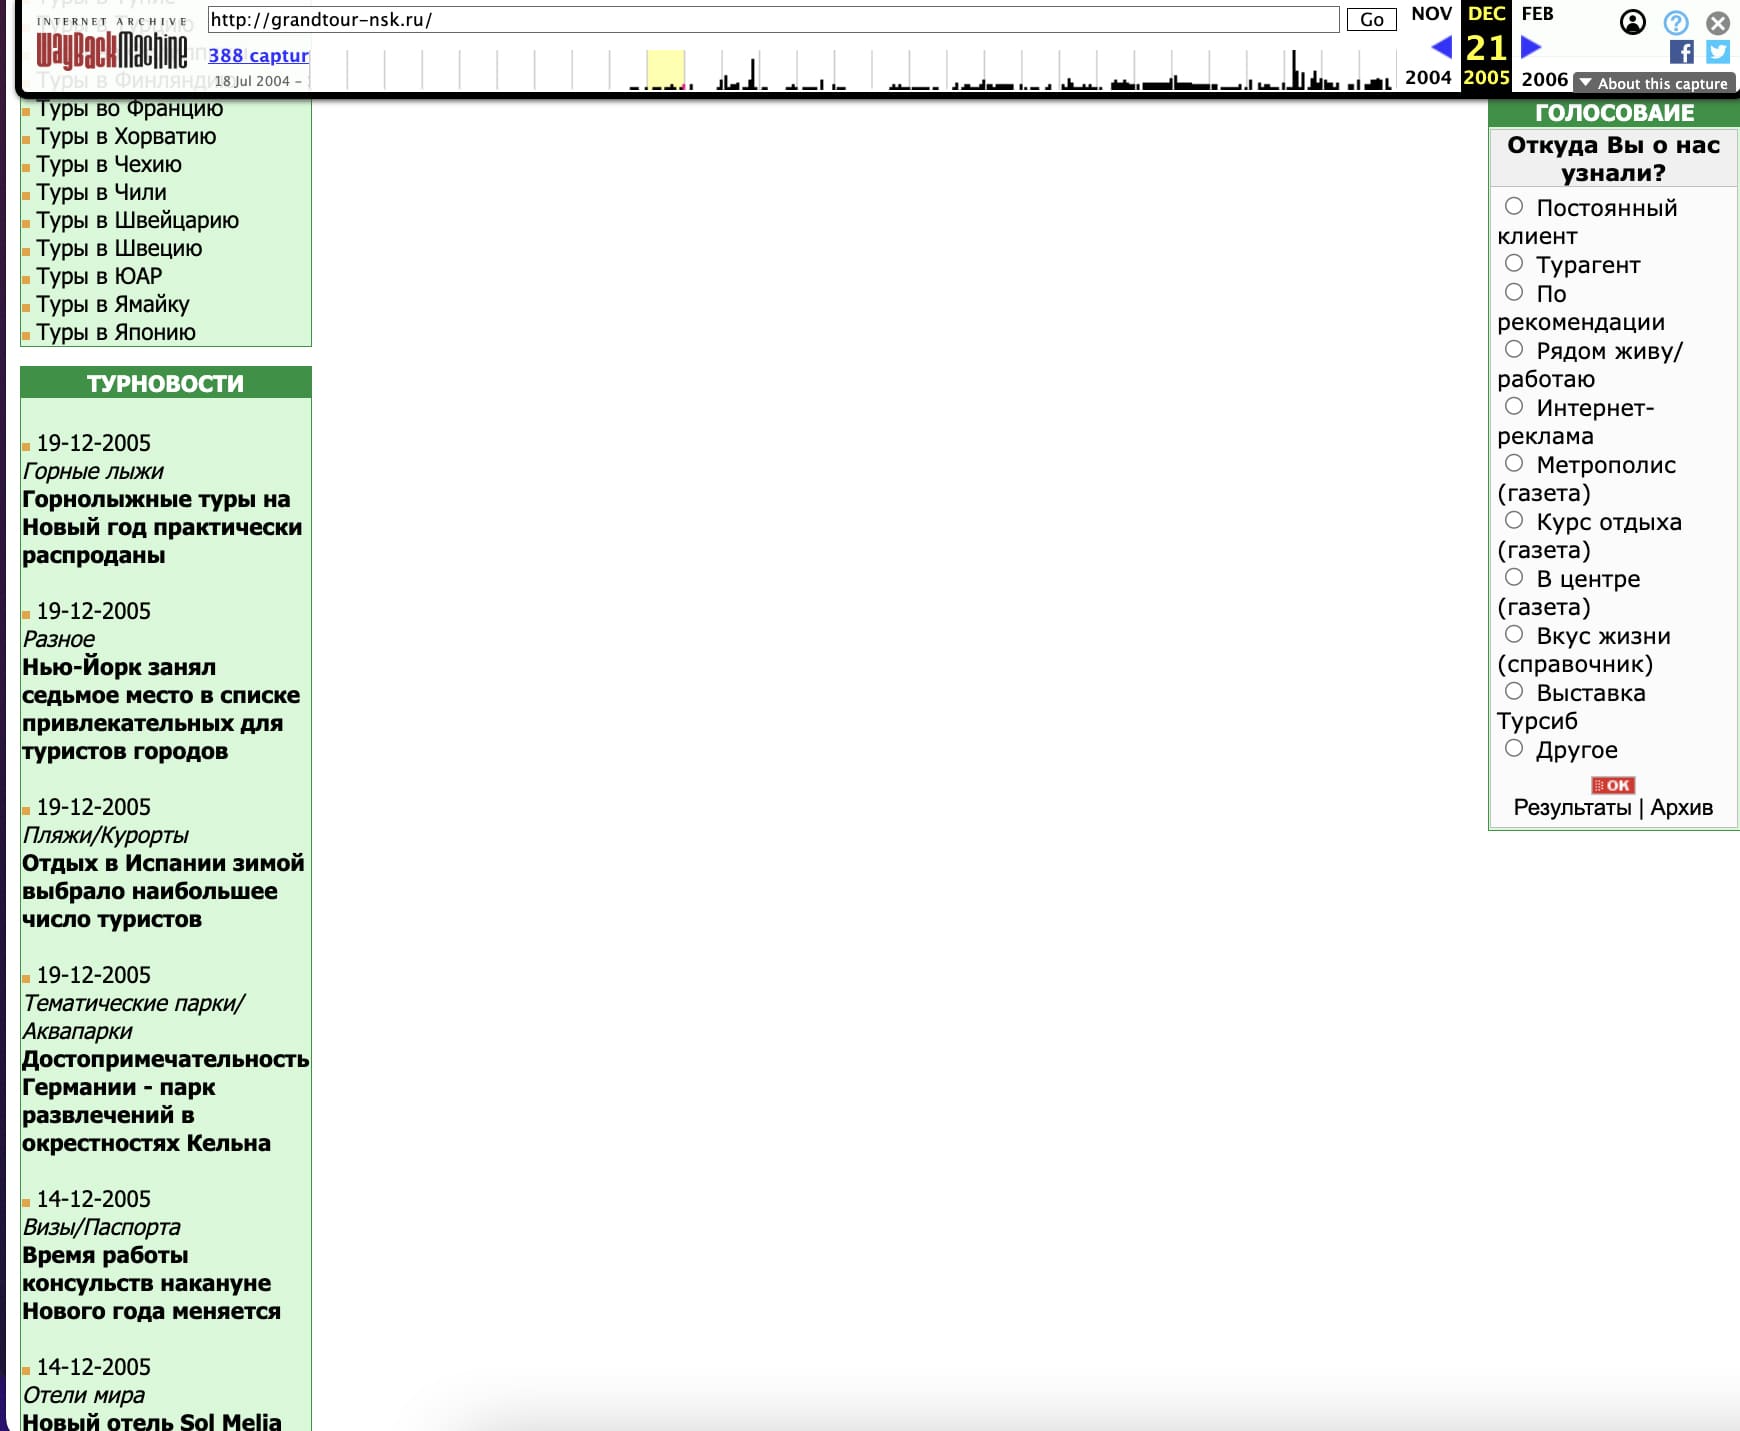The width and height of the screenshot is (1740, 1431).
Task: Choose the Другое radio option
Action: [1514, 748]
